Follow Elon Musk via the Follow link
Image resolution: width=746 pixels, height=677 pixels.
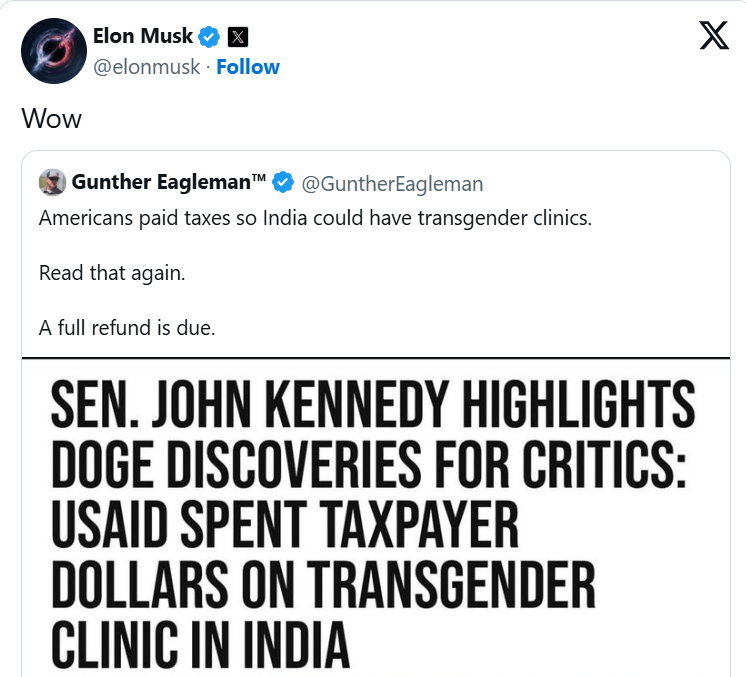click(x=248, y=67)
